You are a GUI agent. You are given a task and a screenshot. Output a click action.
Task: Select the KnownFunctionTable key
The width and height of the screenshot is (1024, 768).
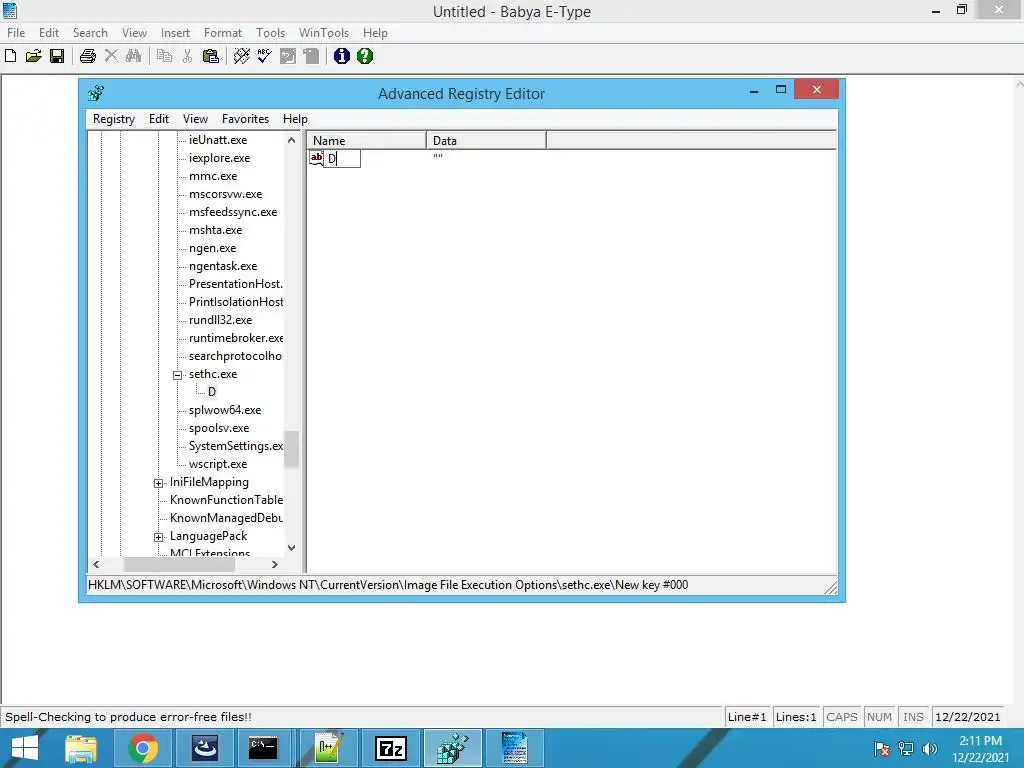click(x=226, y=500)
